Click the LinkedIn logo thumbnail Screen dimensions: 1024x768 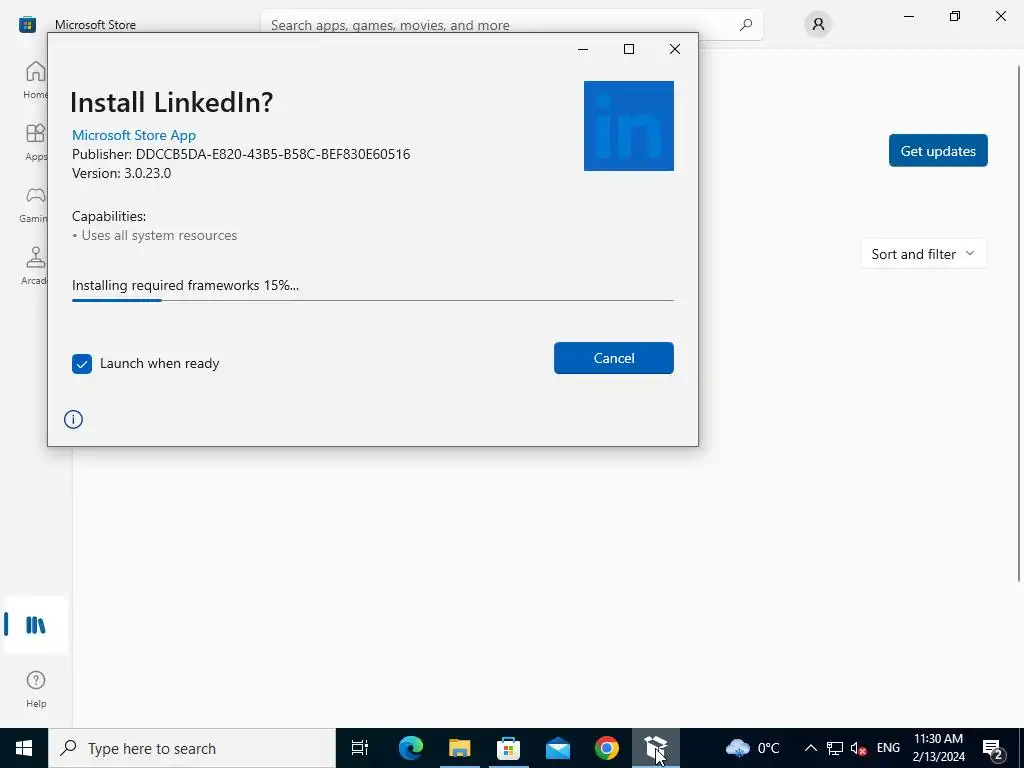[x=628, y=125]
